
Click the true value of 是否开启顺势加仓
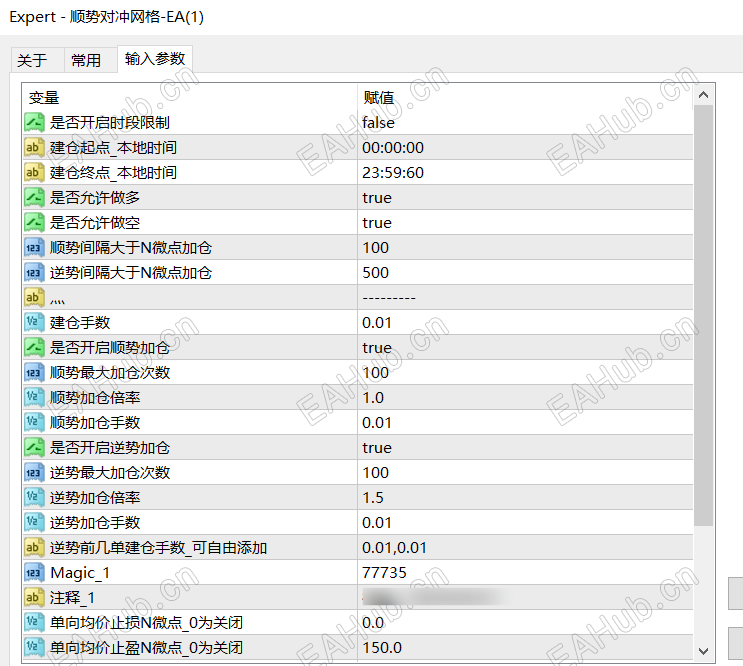tap(377, 348)
